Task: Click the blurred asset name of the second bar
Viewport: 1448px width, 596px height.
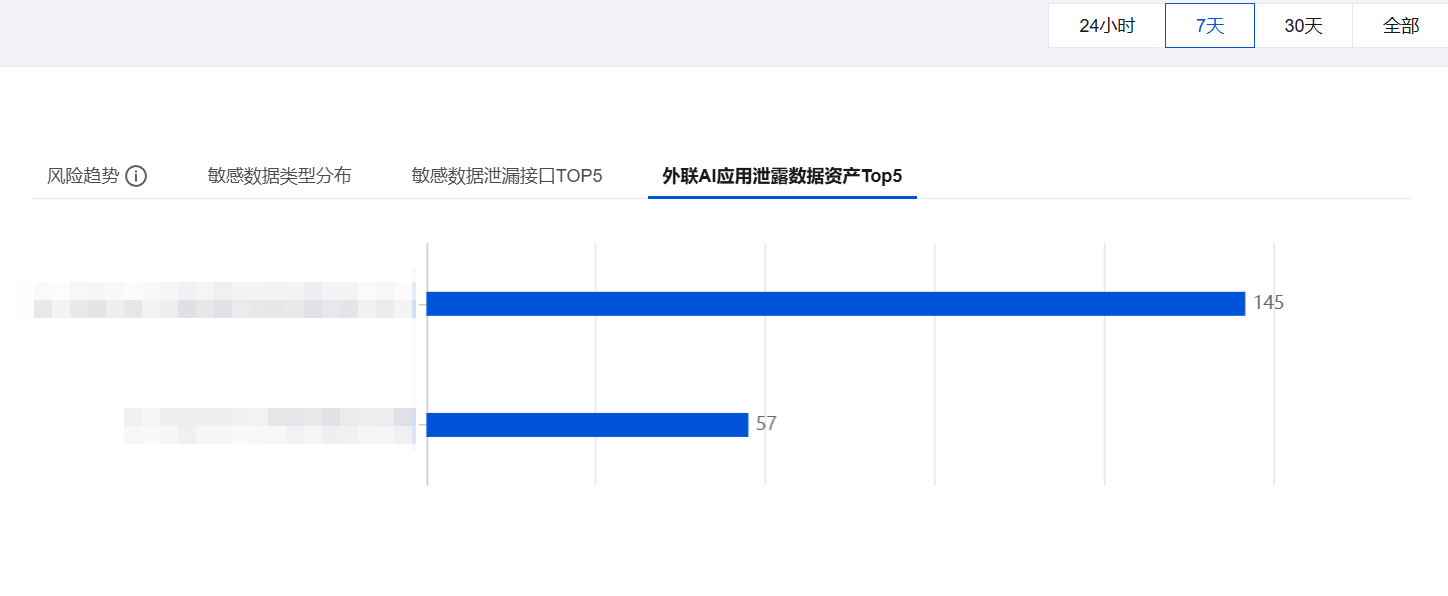Action: click(268, 425)
